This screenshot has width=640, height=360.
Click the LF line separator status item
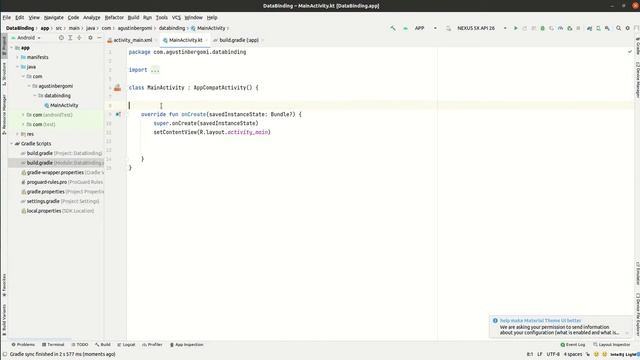pyautogui.click(x=540, y=354)
